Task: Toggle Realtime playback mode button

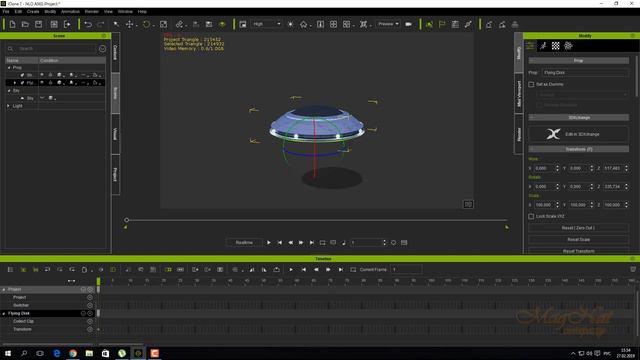Action: pyautogui.click(x=244, y=242)
